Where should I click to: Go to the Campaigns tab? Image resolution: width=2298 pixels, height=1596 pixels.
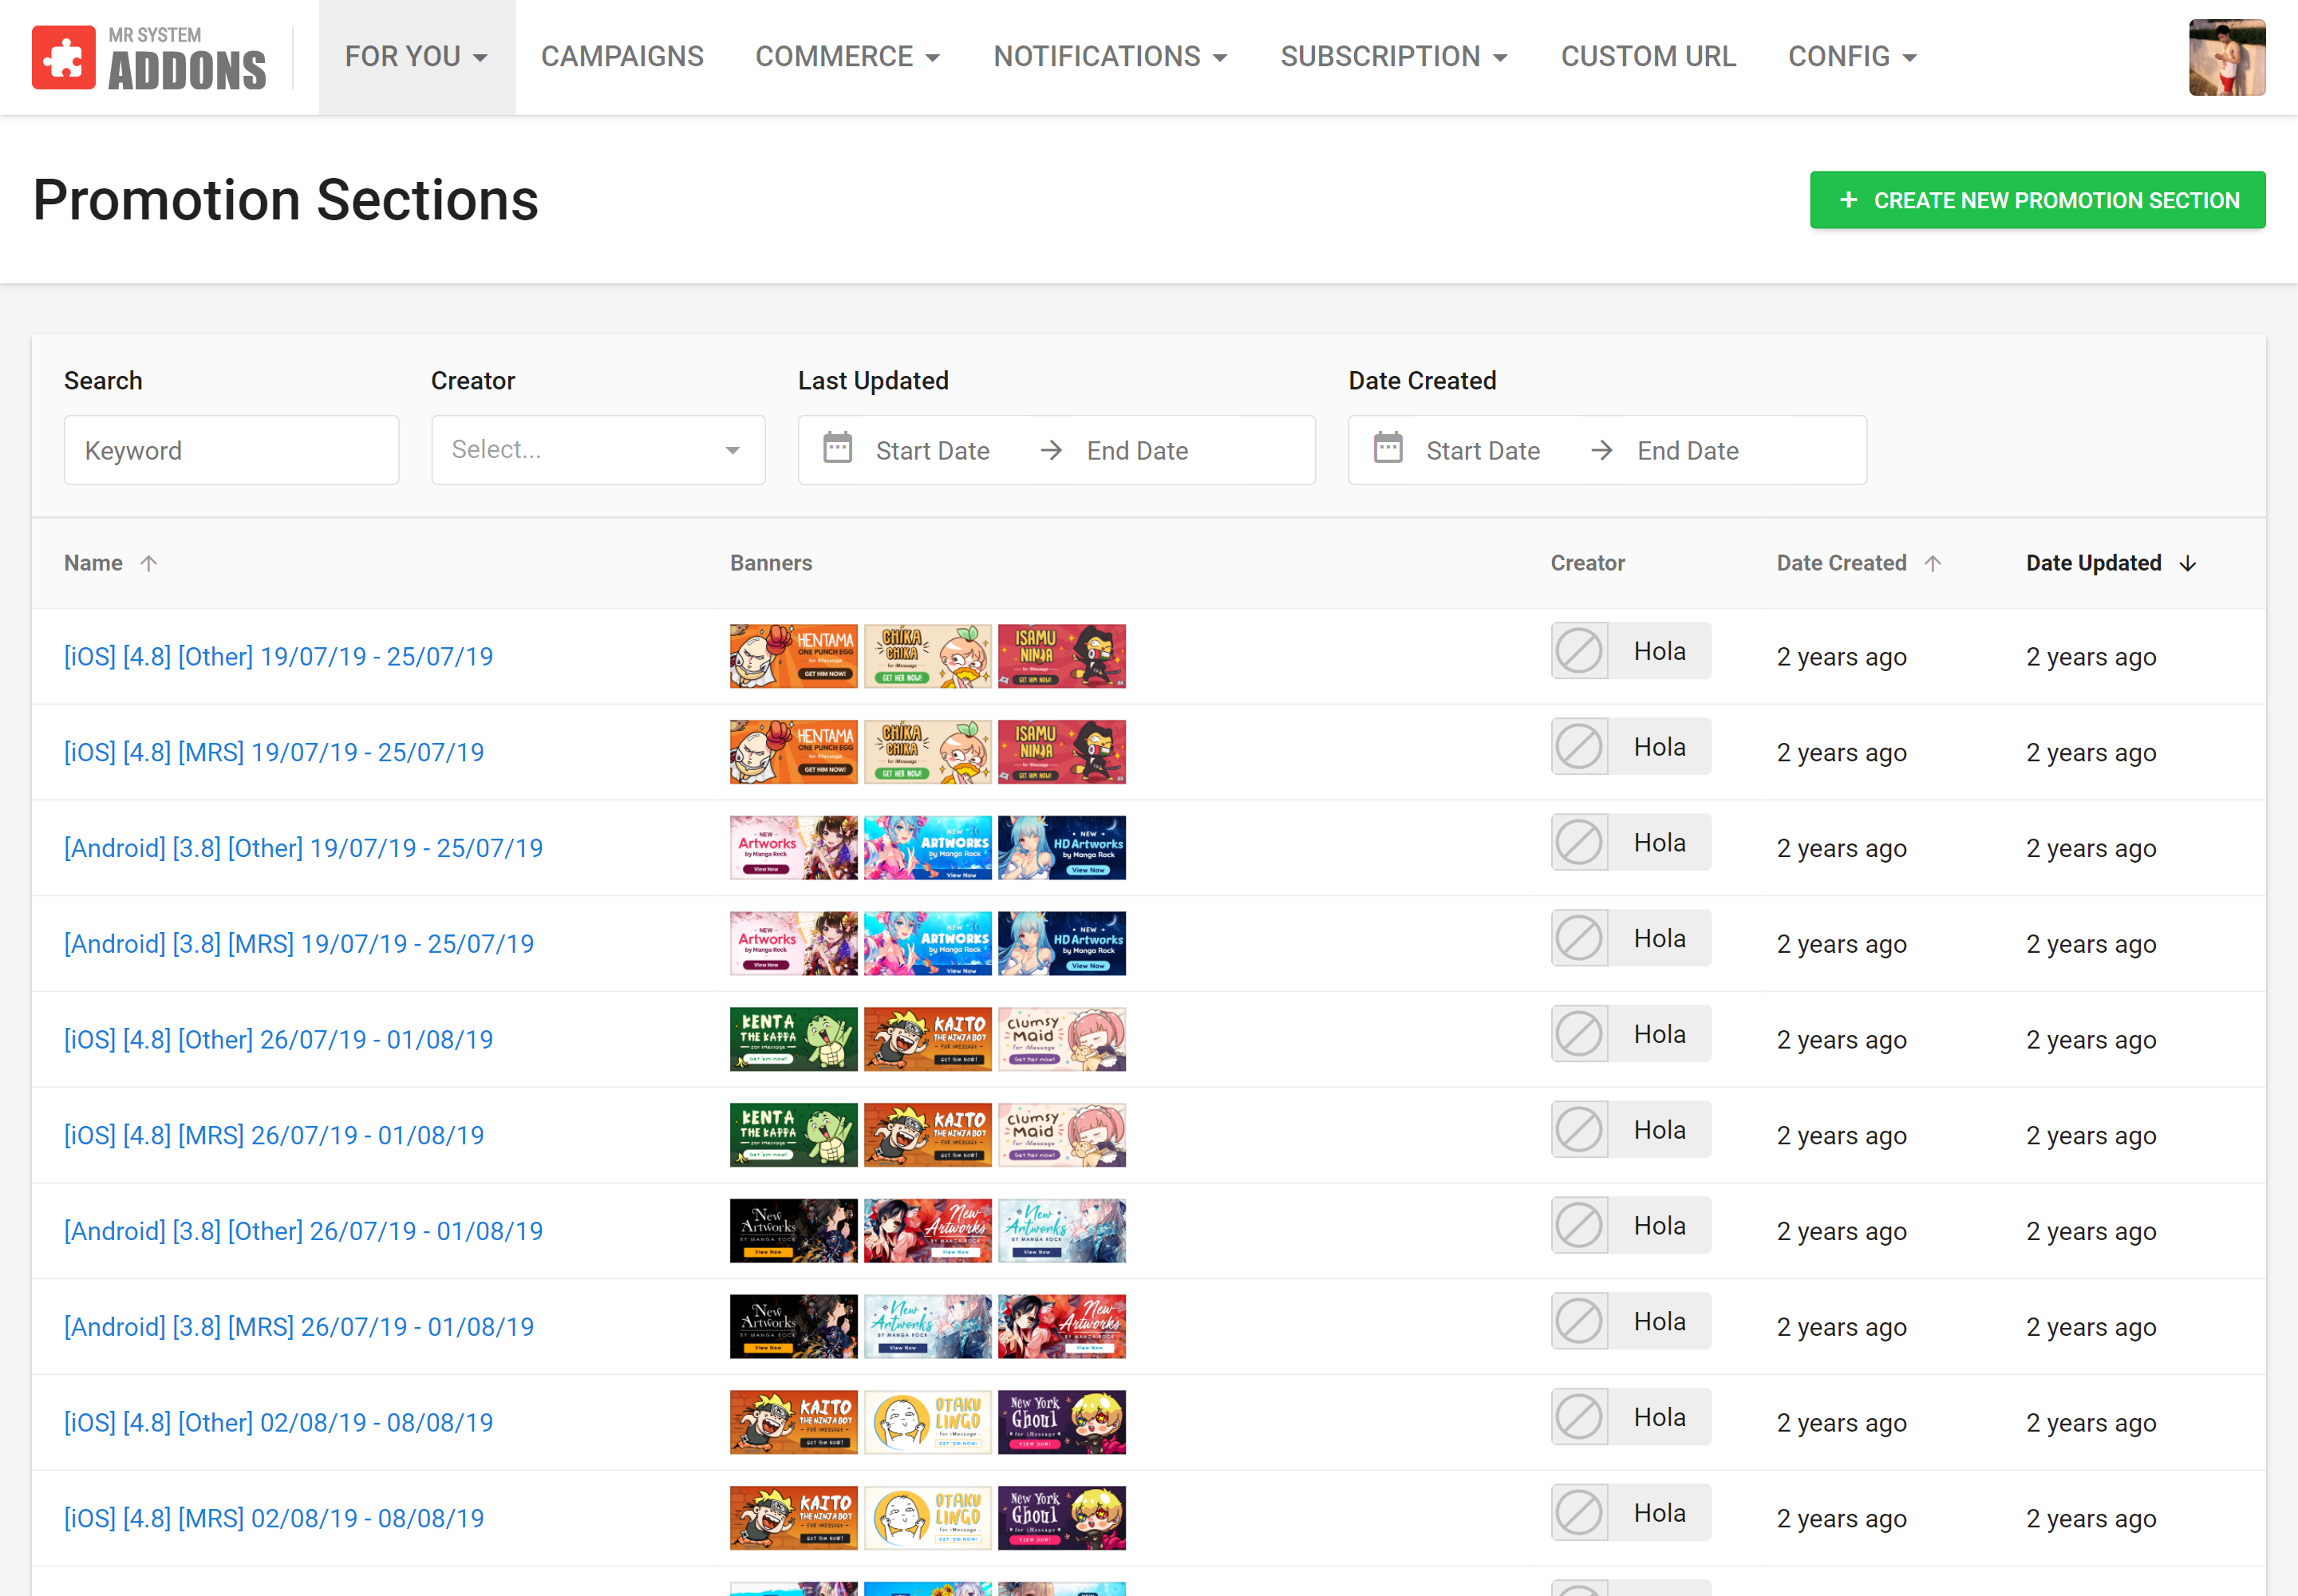point(622,57)
